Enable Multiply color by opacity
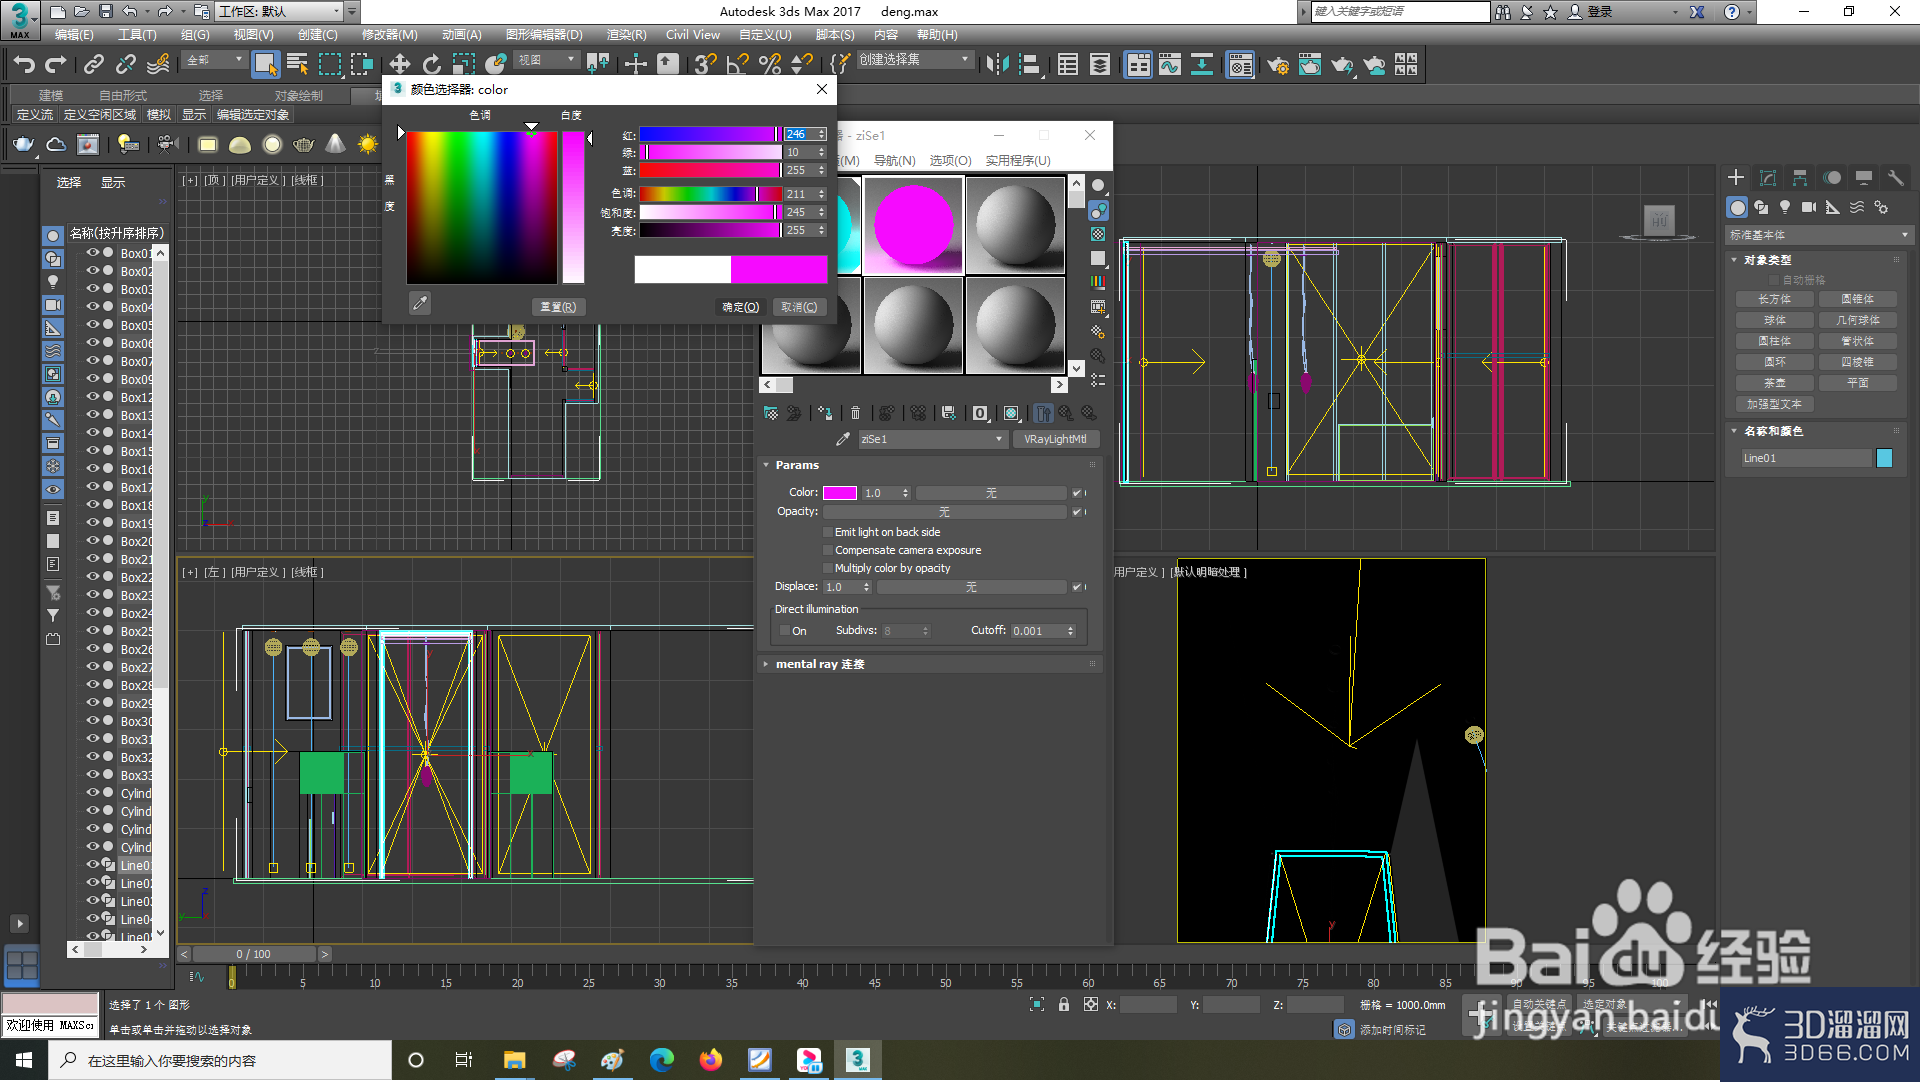 click(828, 568)
